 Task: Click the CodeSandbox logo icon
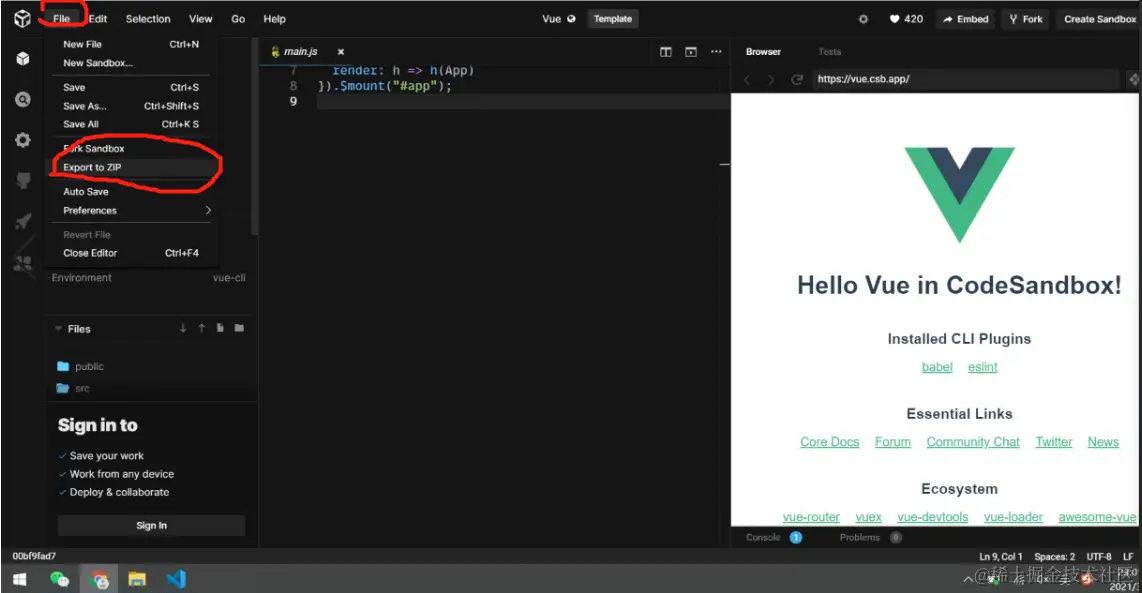click(23, 19)
